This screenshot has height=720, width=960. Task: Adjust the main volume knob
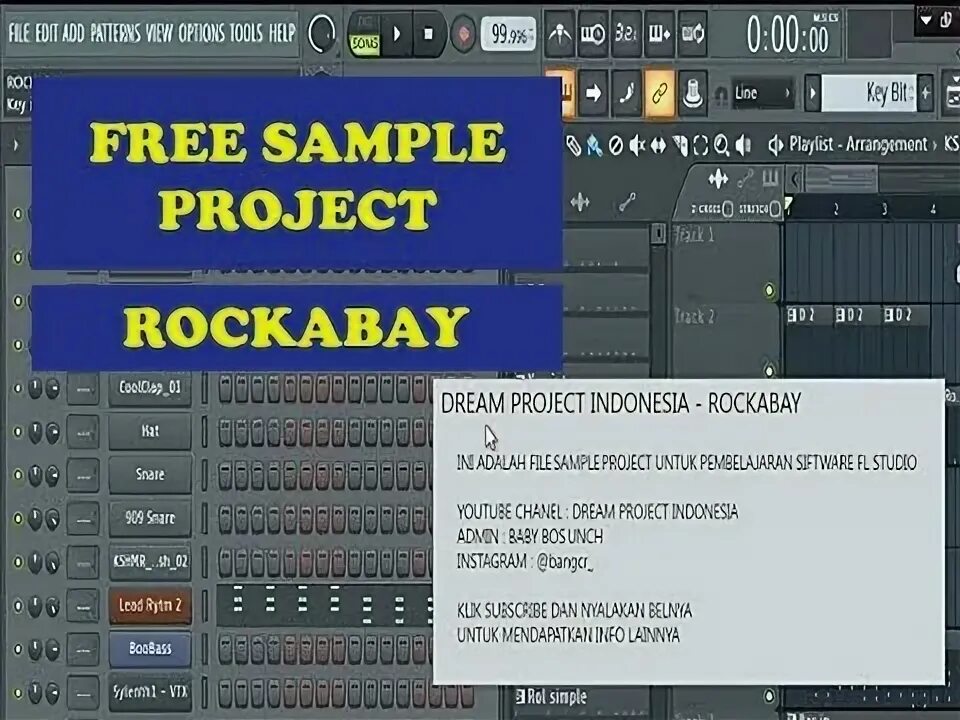click(x=321, y=34)
